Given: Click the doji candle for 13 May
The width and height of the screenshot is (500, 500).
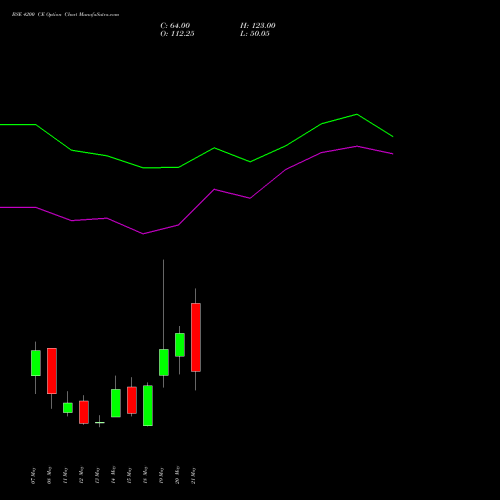Looking at the screenshot, I should [x=100, y=422].
